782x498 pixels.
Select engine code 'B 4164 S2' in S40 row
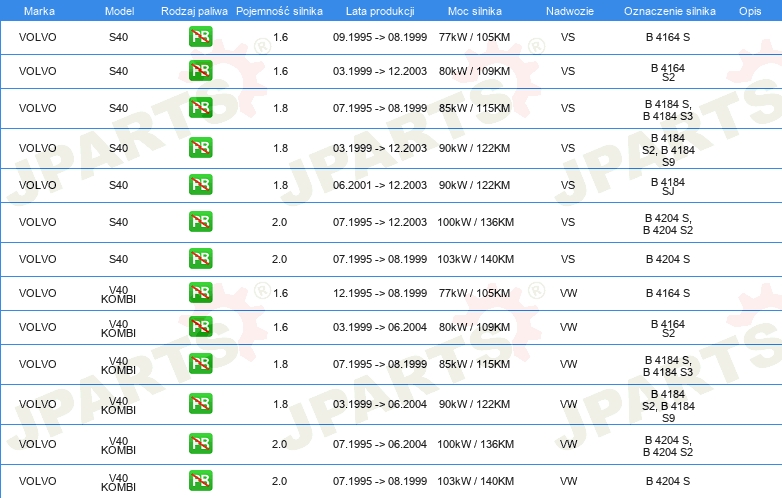668,72
